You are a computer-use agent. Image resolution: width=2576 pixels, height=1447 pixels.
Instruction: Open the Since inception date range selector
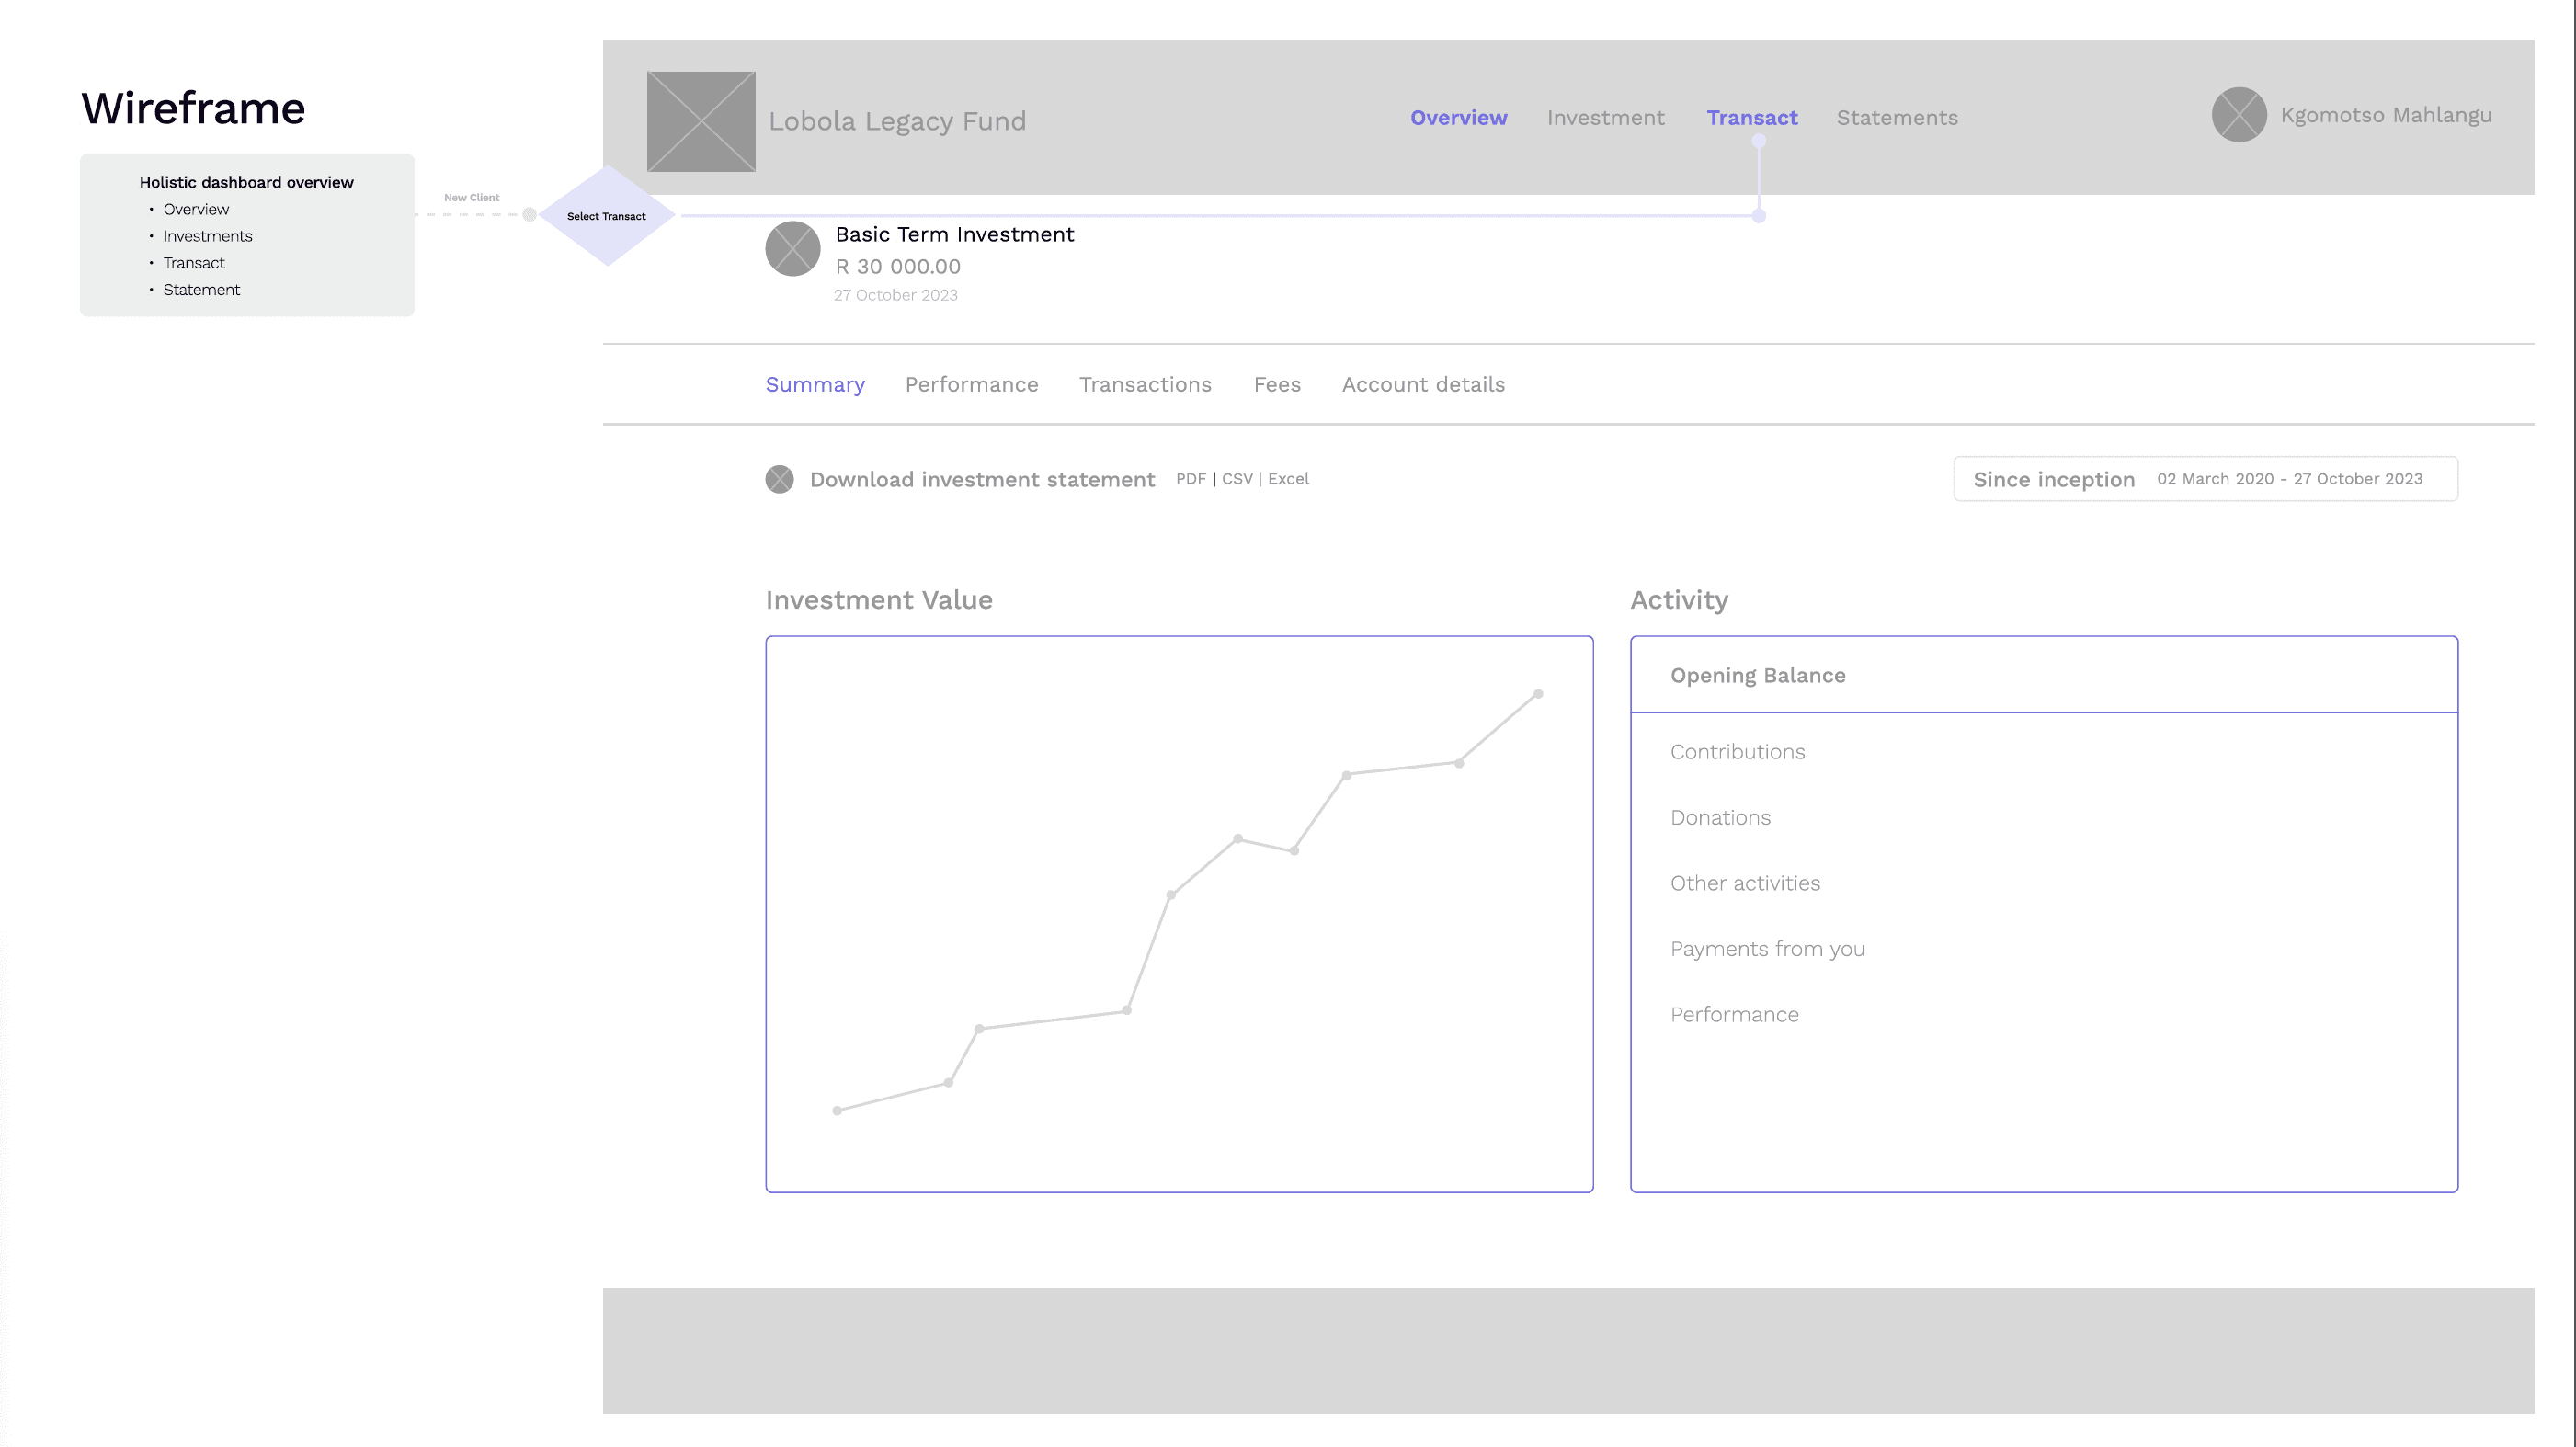click(2205, 479)
